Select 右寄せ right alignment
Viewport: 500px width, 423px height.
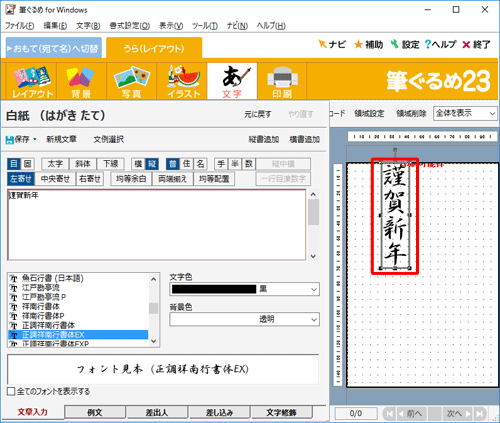coord(90,179)
